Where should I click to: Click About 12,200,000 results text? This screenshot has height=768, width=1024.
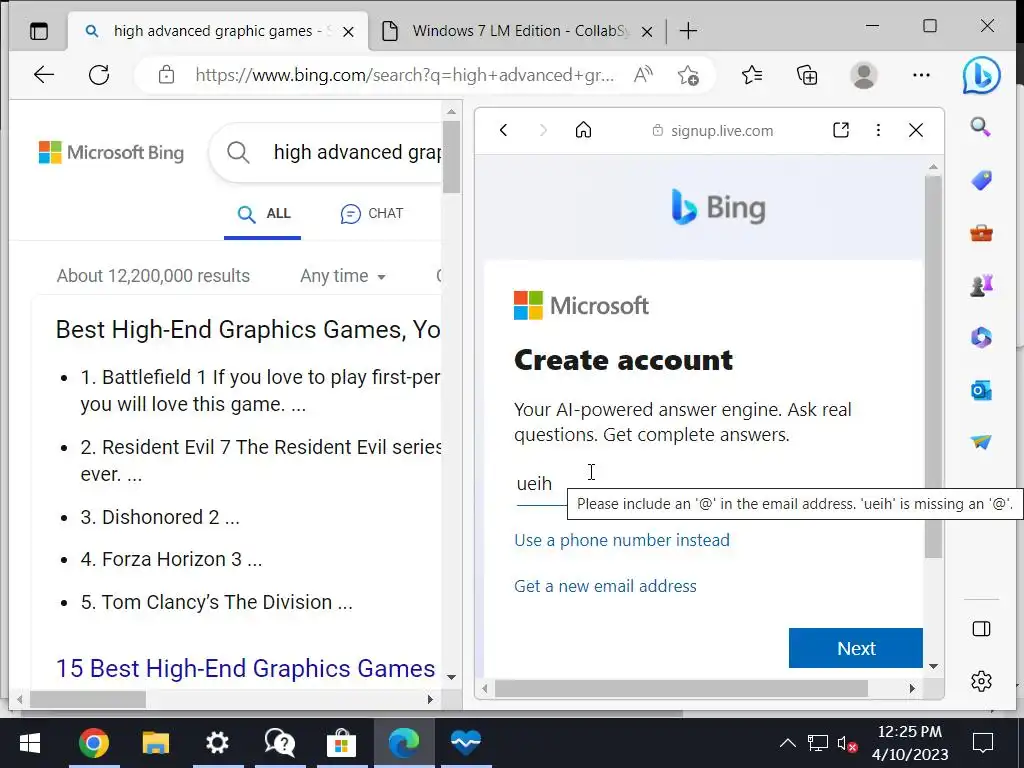153,276
